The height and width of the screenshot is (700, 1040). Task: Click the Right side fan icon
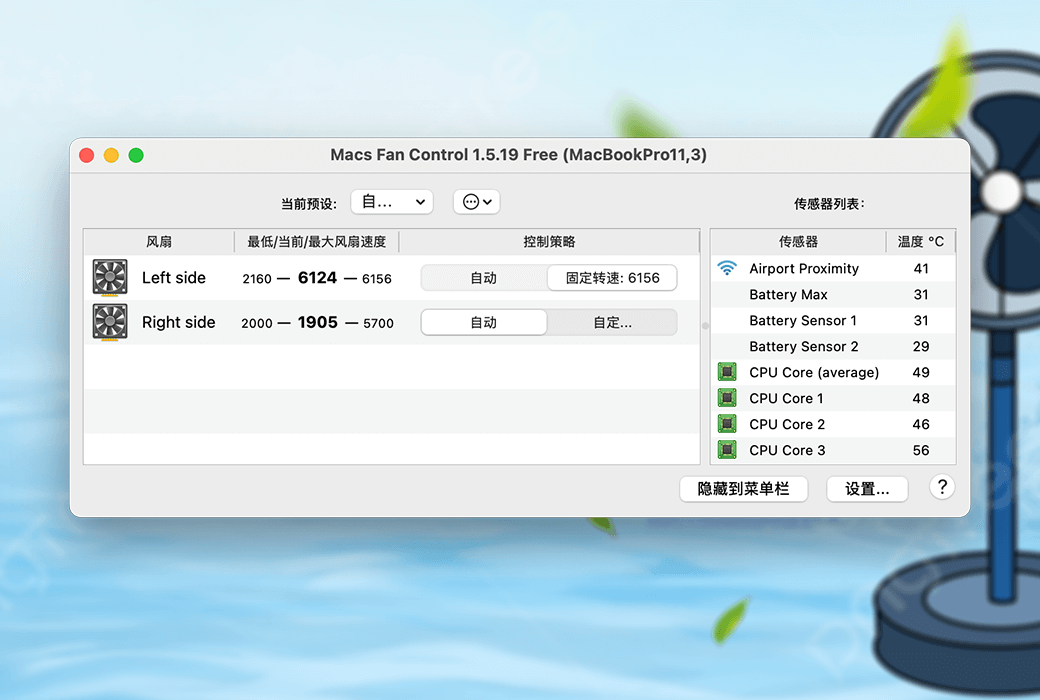click(109, 322)
